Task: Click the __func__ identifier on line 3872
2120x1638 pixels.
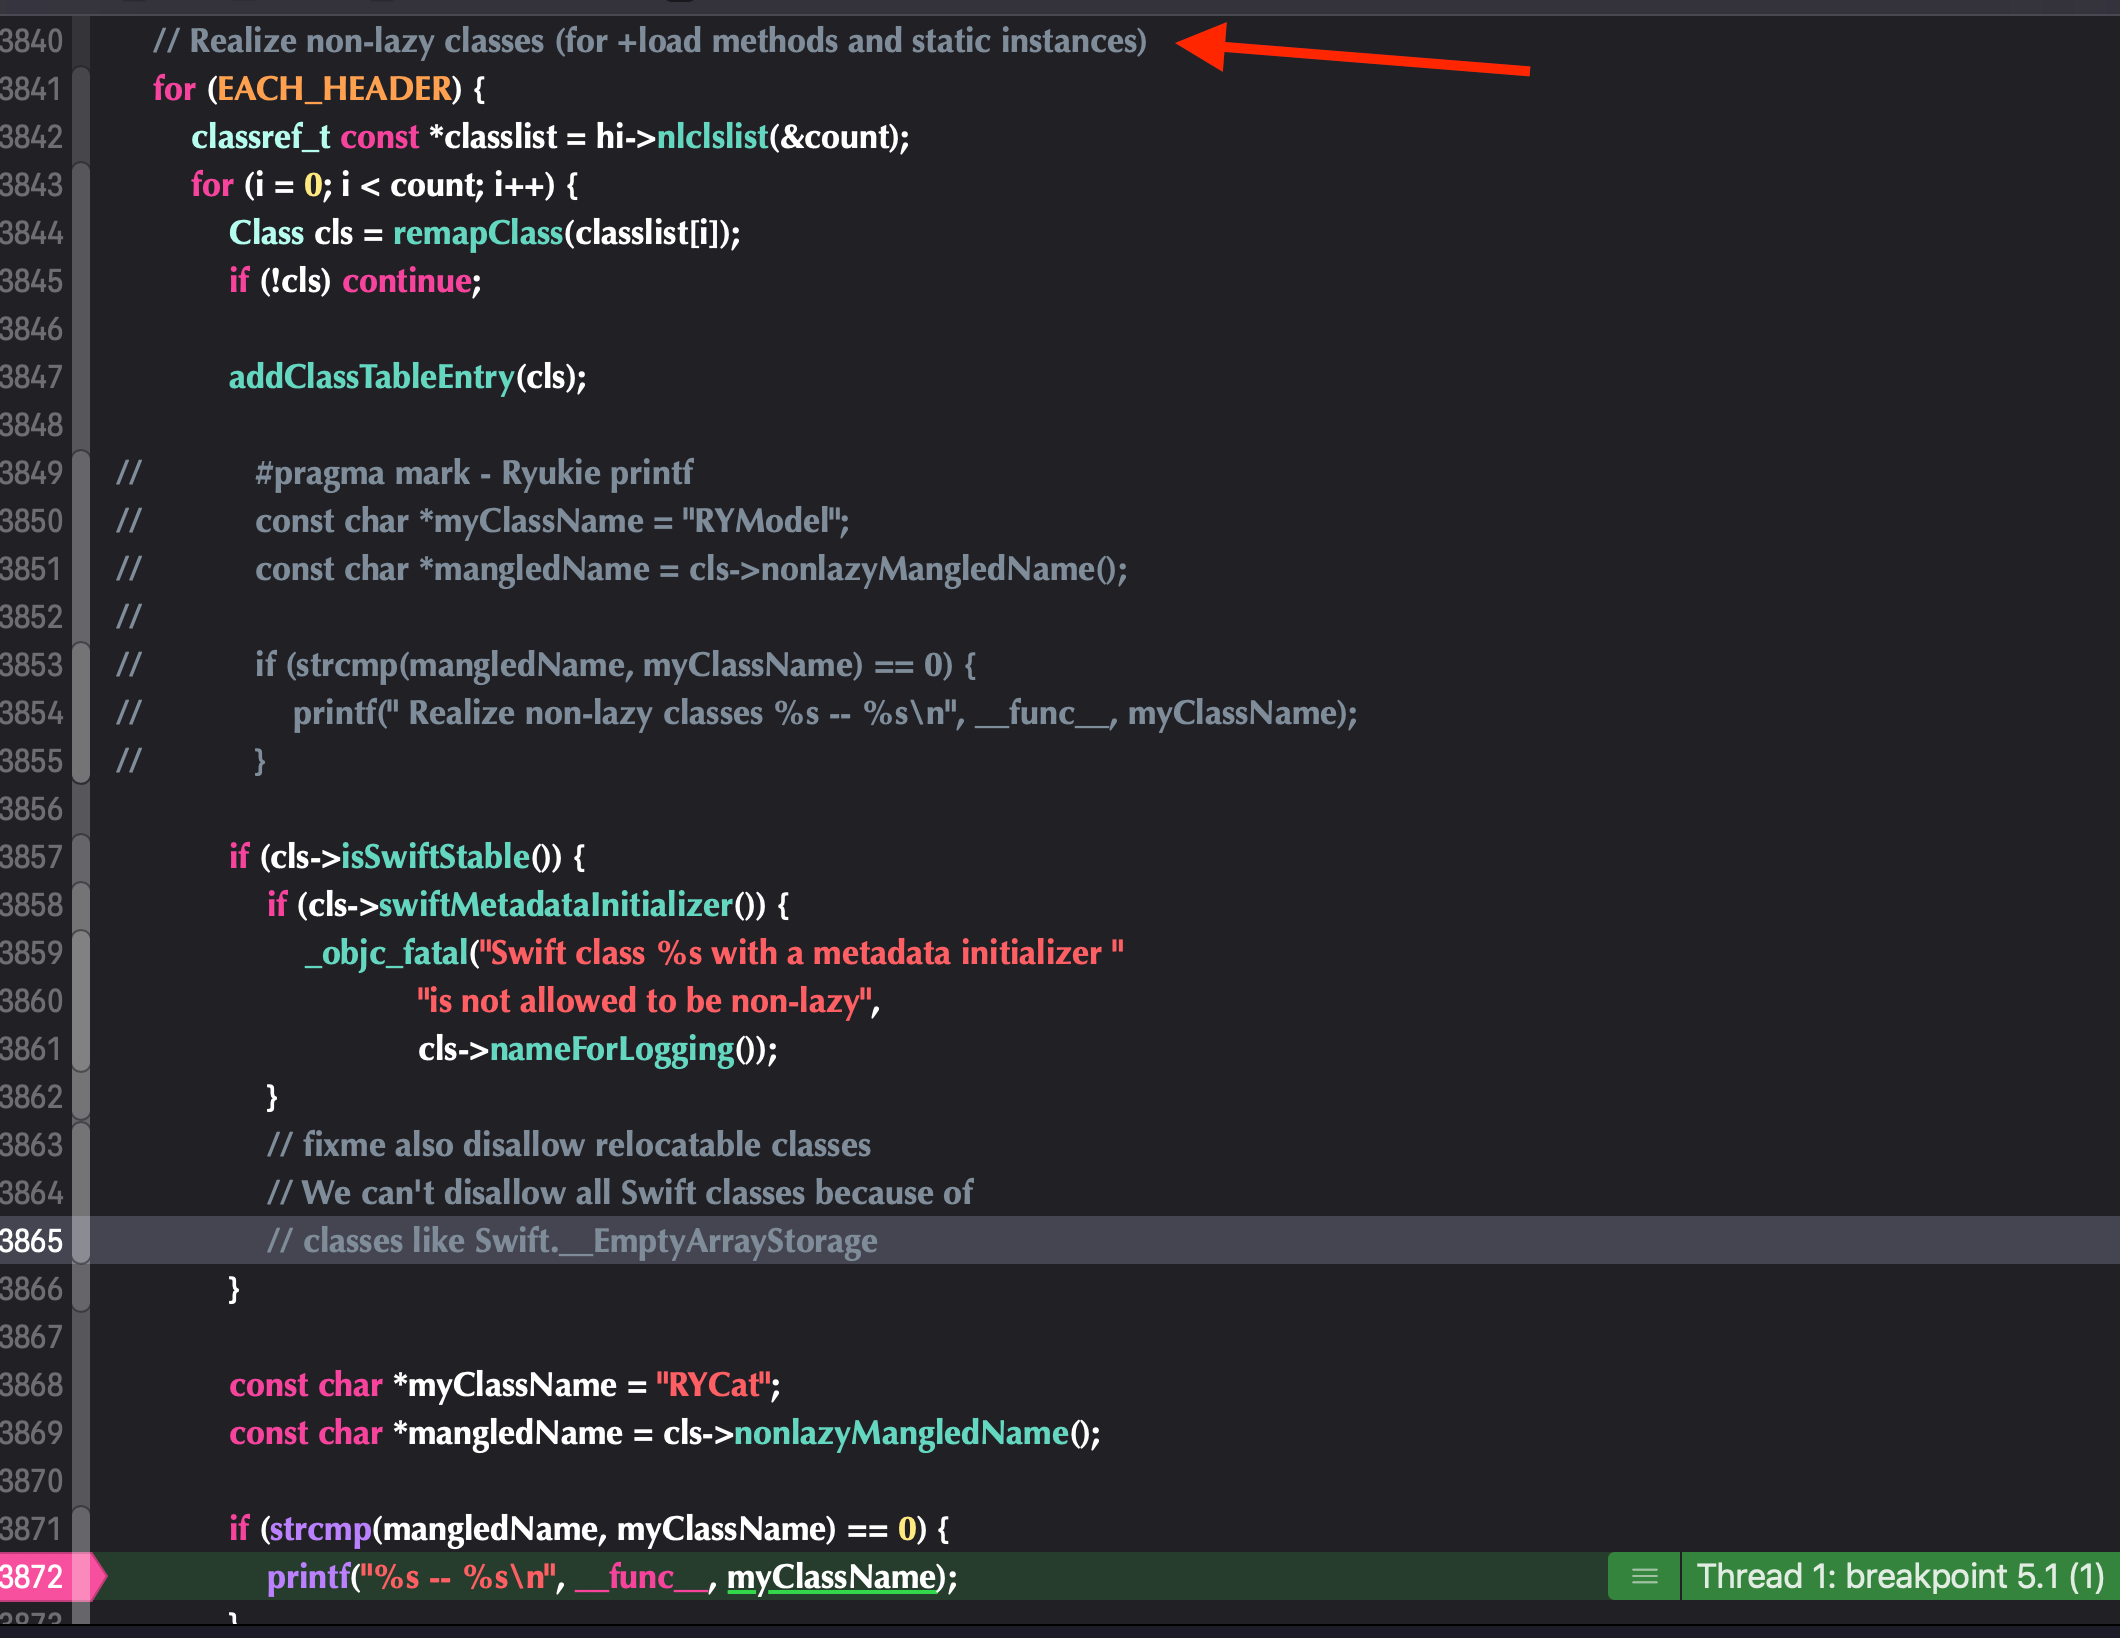Action: pyautogui.click(x=641, y=1577)
